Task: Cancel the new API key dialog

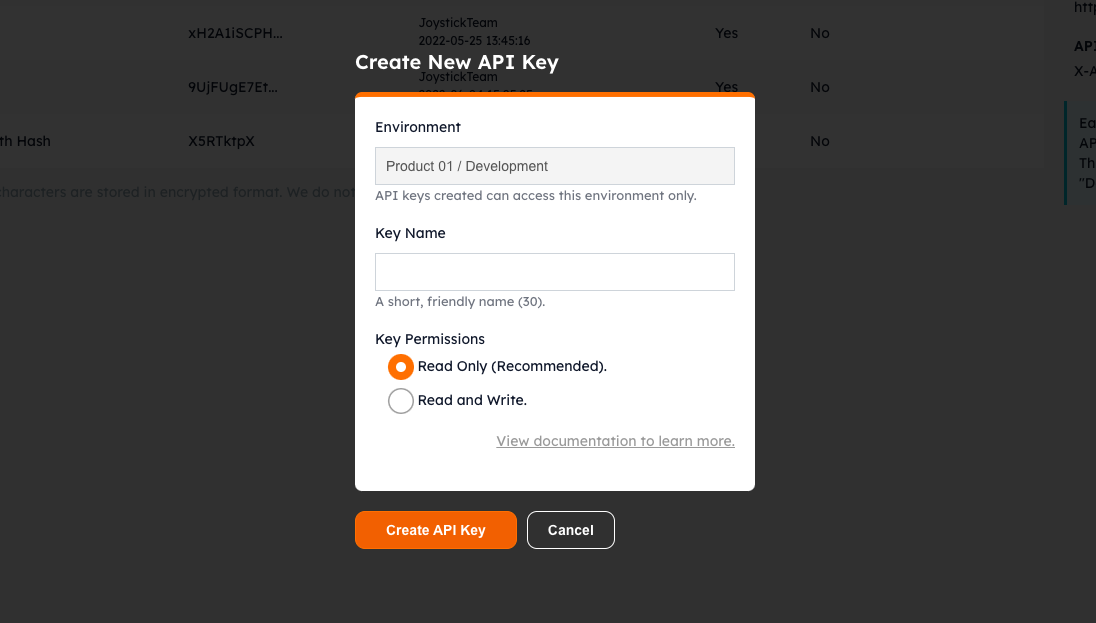Action: tap(570, 530)
